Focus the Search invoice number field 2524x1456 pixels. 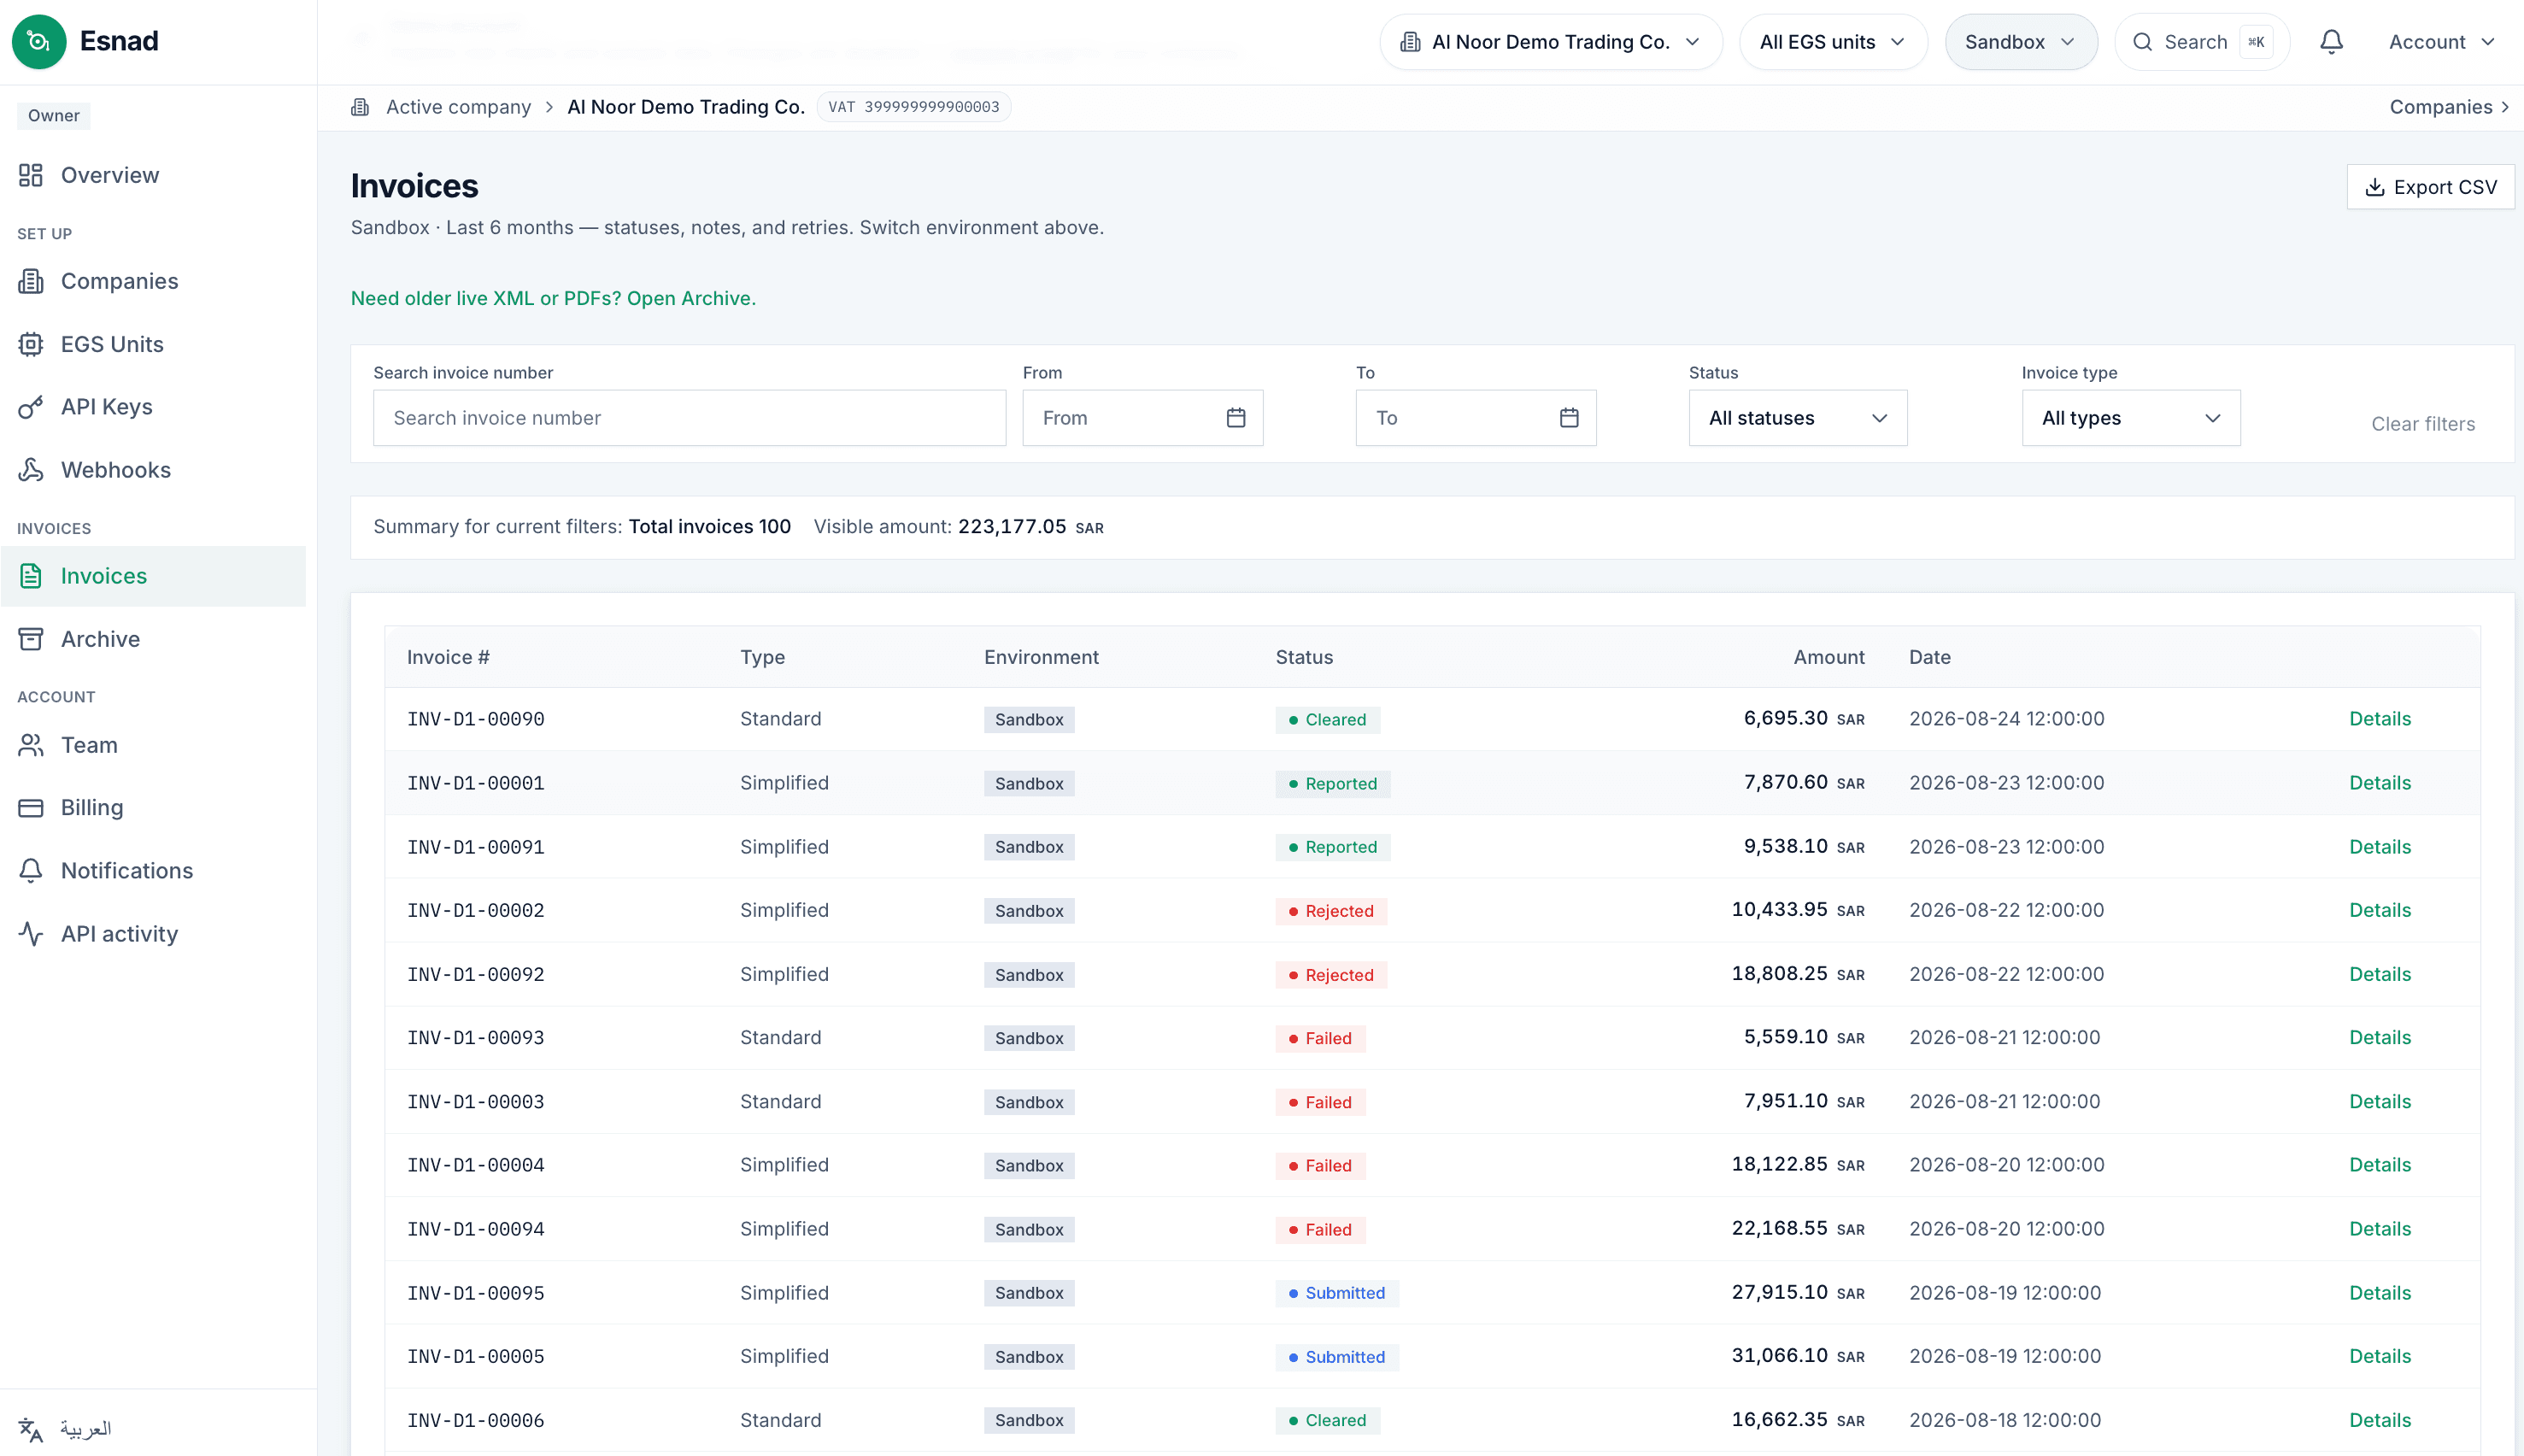[690, 418]
